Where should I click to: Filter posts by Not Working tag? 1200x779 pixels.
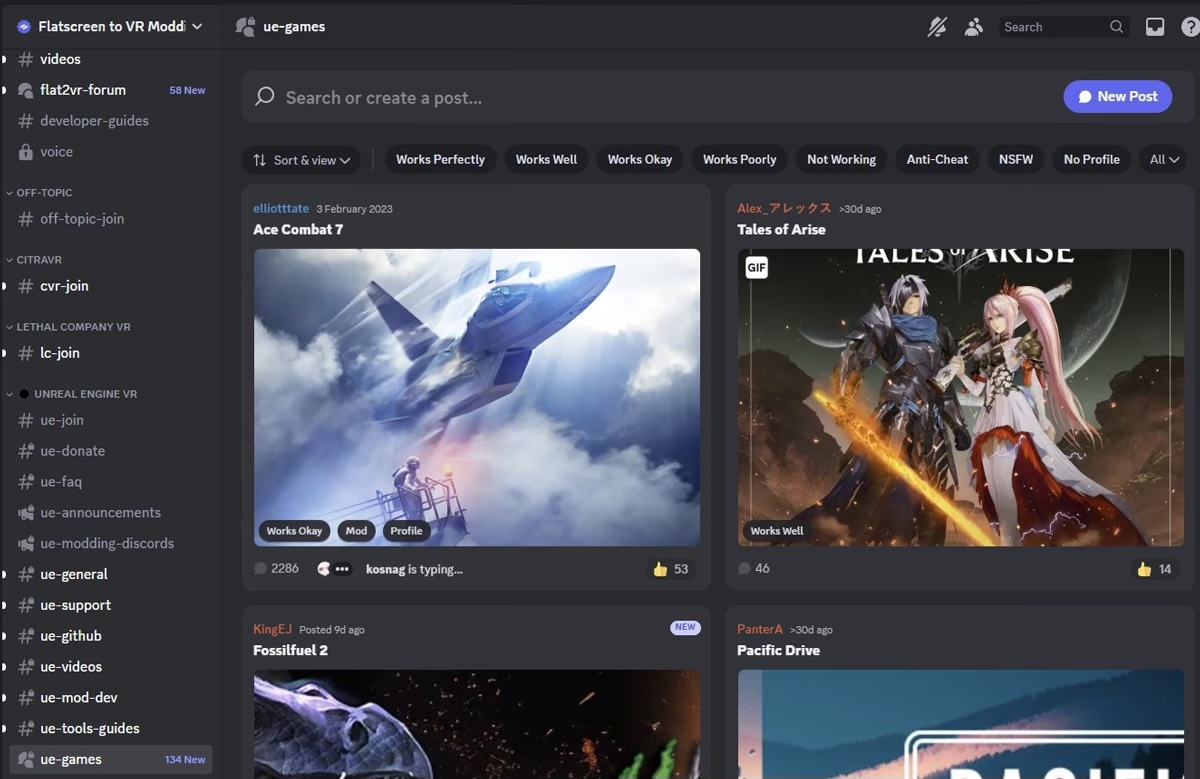841,160
